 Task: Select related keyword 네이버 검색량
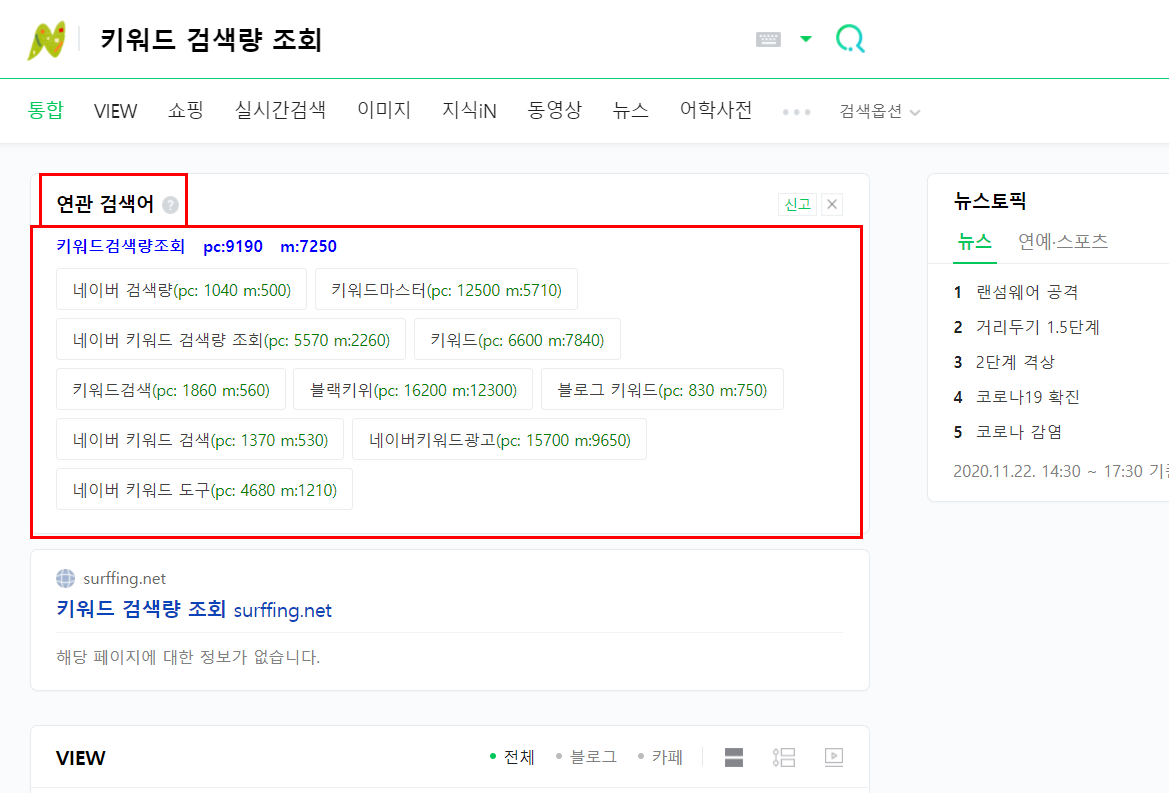[181, 290]
